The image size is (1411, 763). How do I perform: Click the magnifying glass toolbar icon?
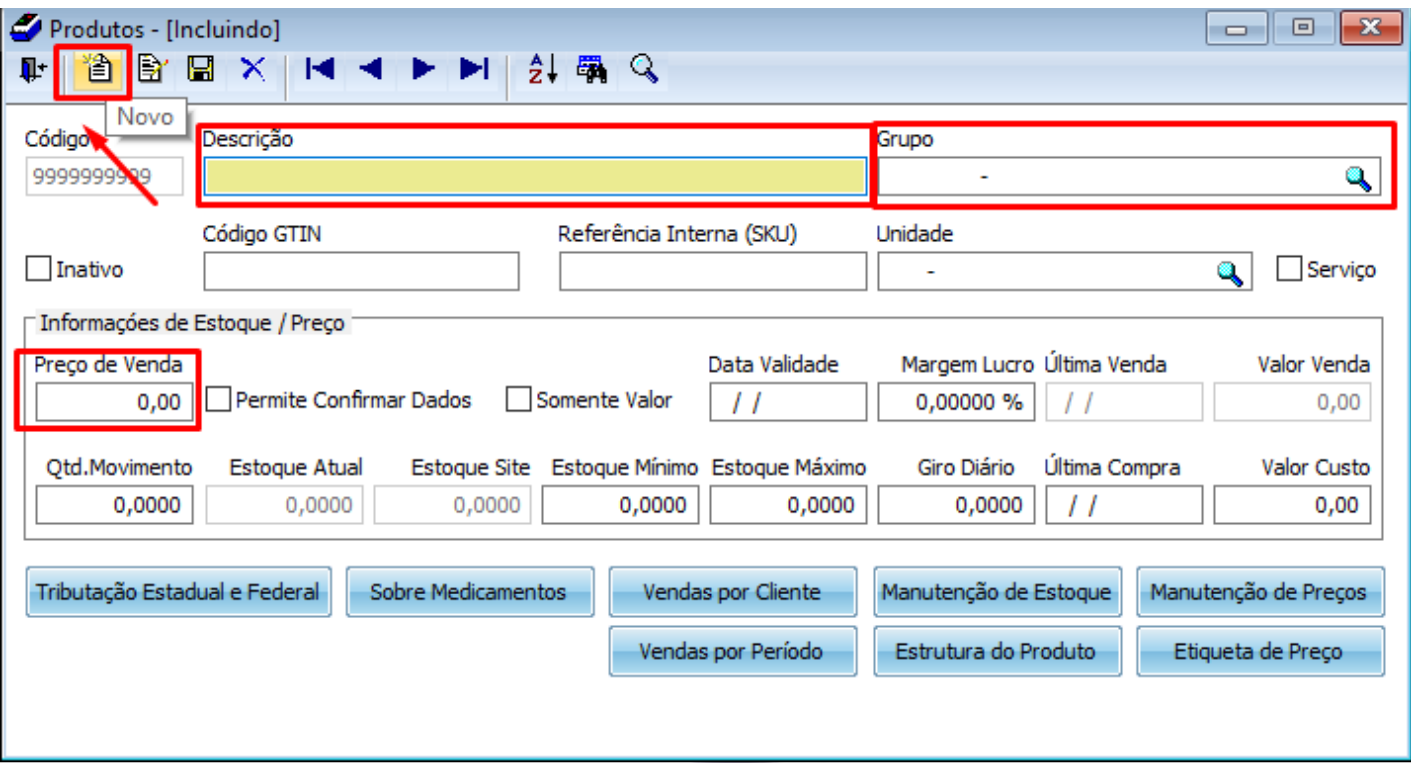(644, 69)
